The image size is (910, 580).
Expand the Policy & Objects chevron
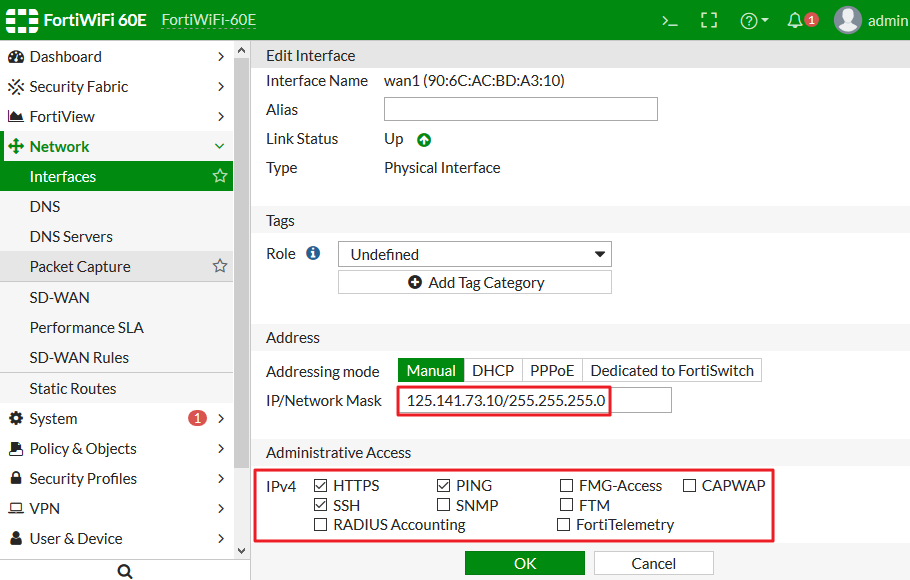pyautogui.click(x=221, y=449)
